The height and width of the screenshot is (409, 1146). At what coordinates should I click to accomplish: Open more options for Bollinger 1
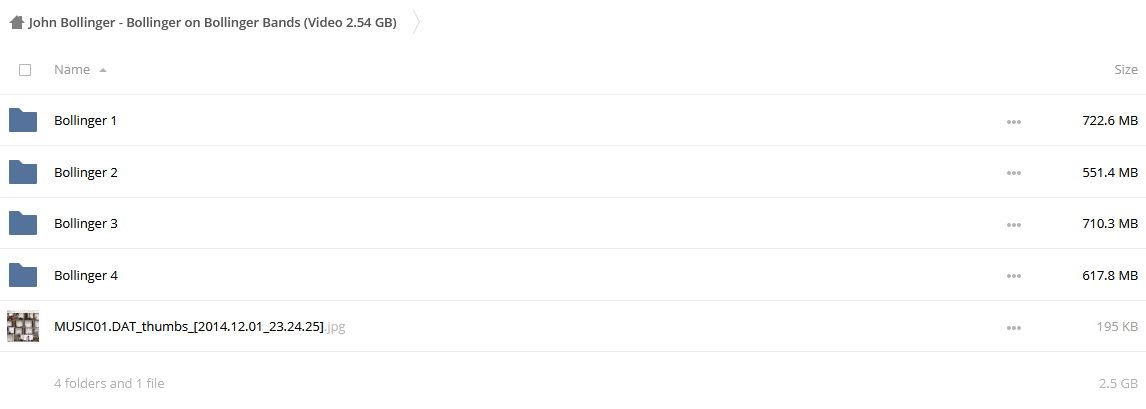[1013, 122]
